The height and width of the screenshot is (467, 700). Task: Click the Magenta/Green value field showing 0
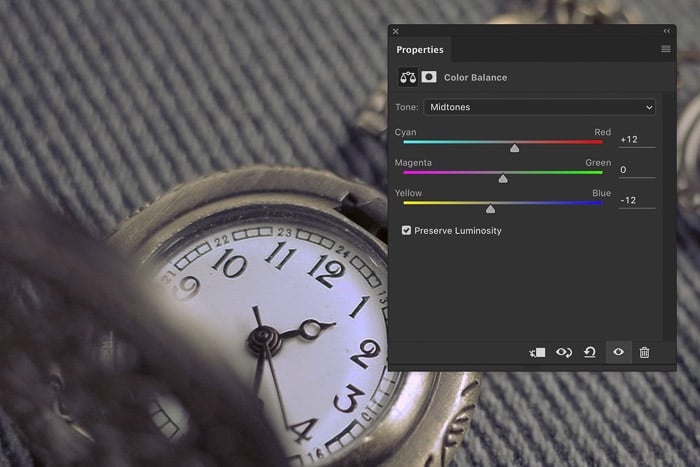[636, 169]
